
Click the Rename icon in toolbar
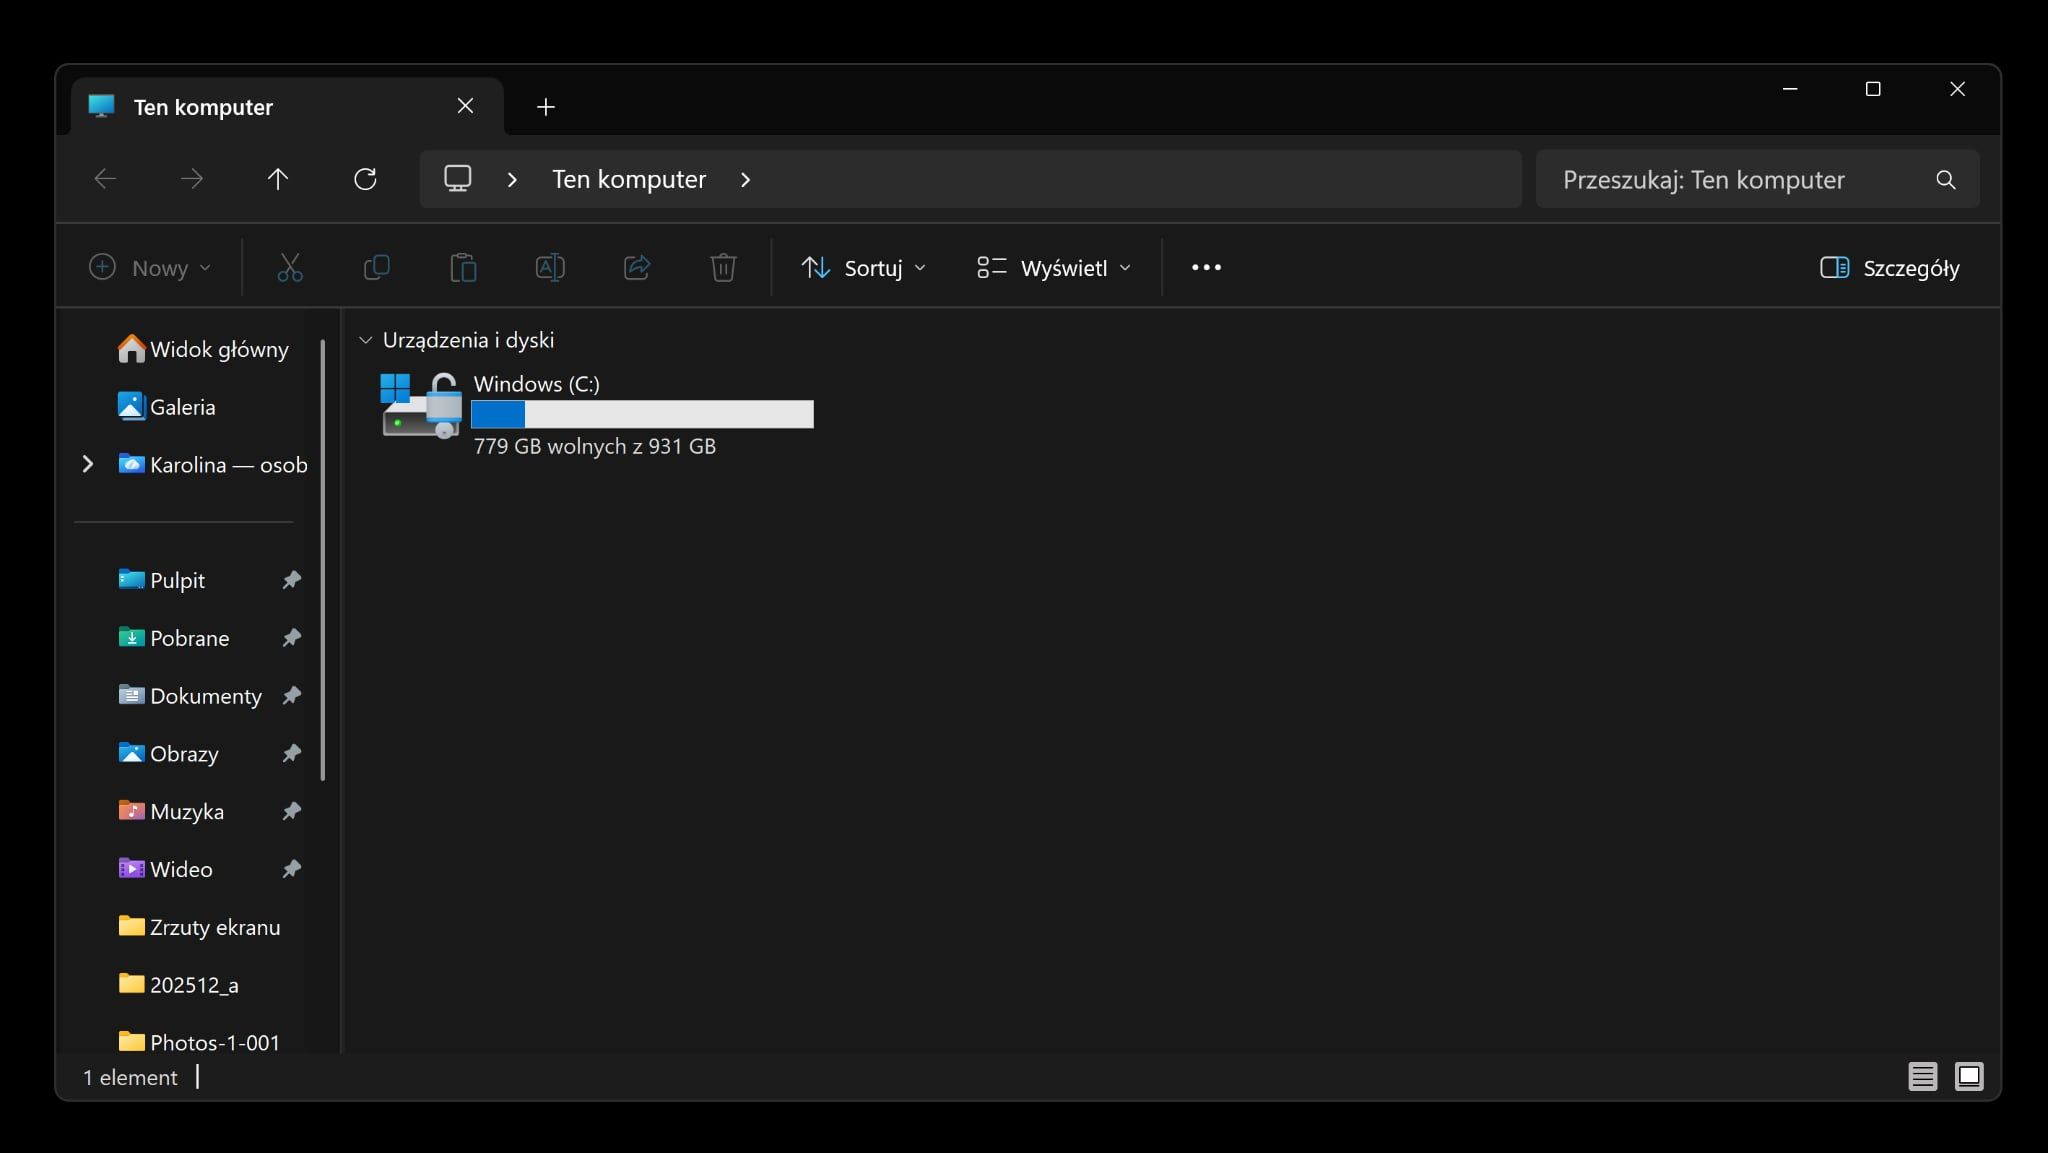(550, 267)
